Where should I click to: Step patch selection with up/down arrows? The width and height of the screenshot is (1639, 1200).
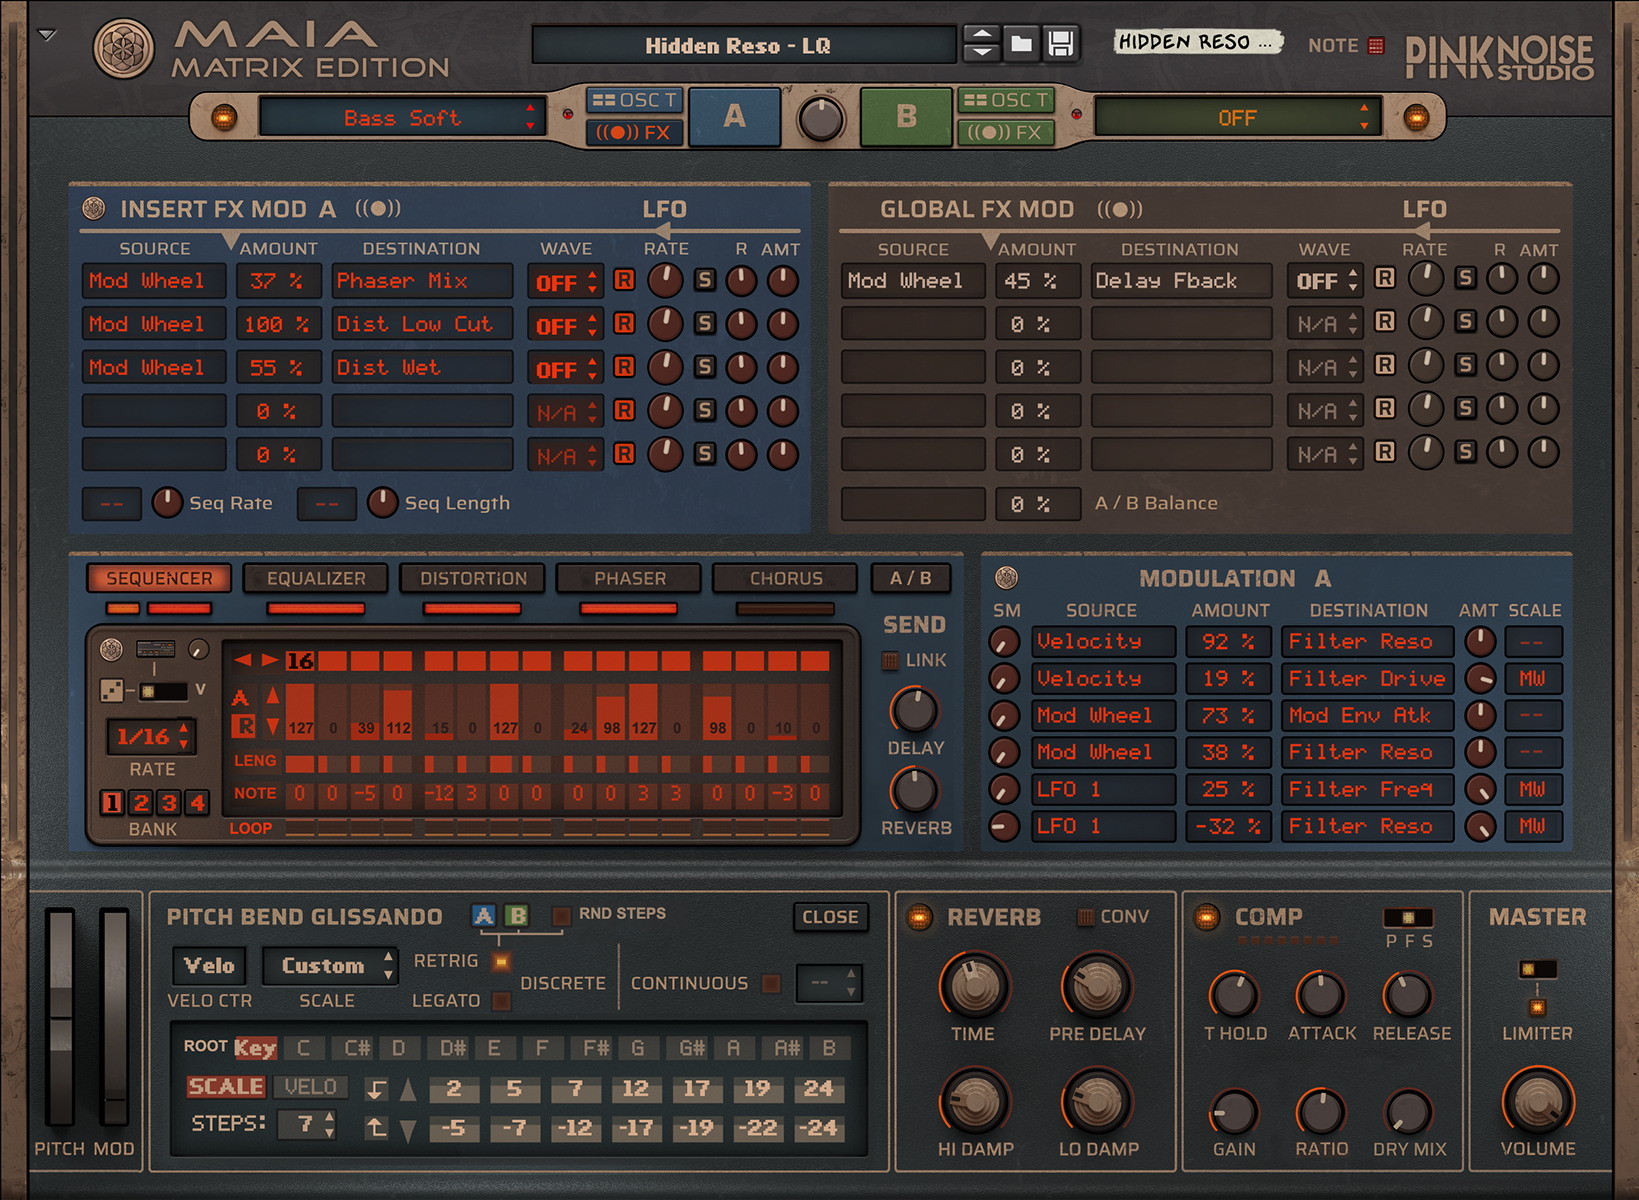click(x=982, y=44)
